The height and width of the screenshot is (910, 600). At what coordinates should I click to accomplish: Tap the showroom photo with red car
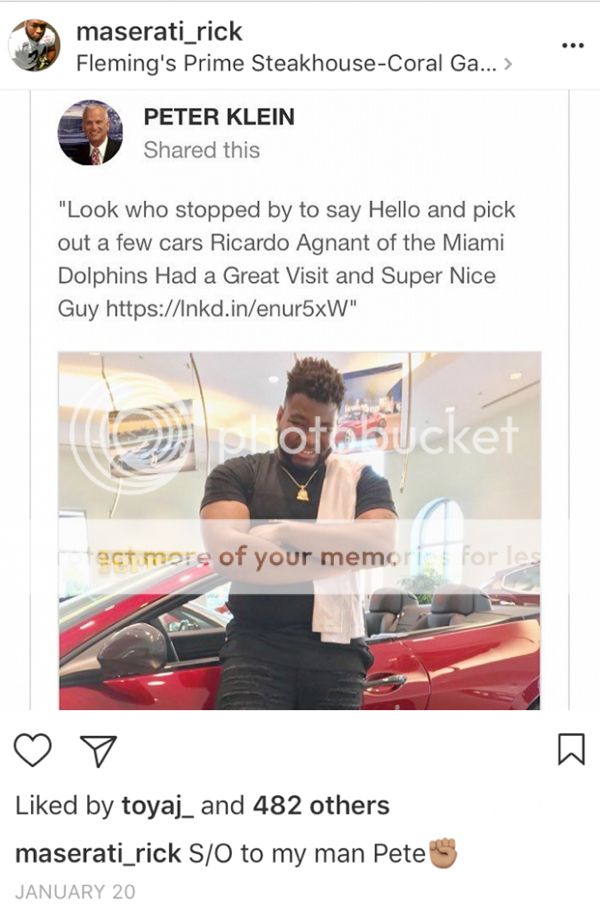coord(299,530)
